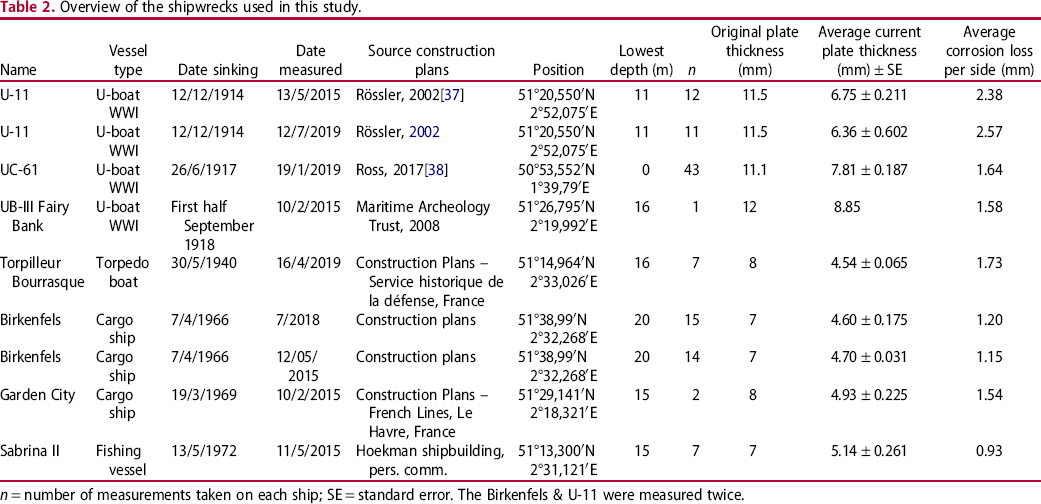
Task: Click the Average corrosion loss header
Action: 991,51
